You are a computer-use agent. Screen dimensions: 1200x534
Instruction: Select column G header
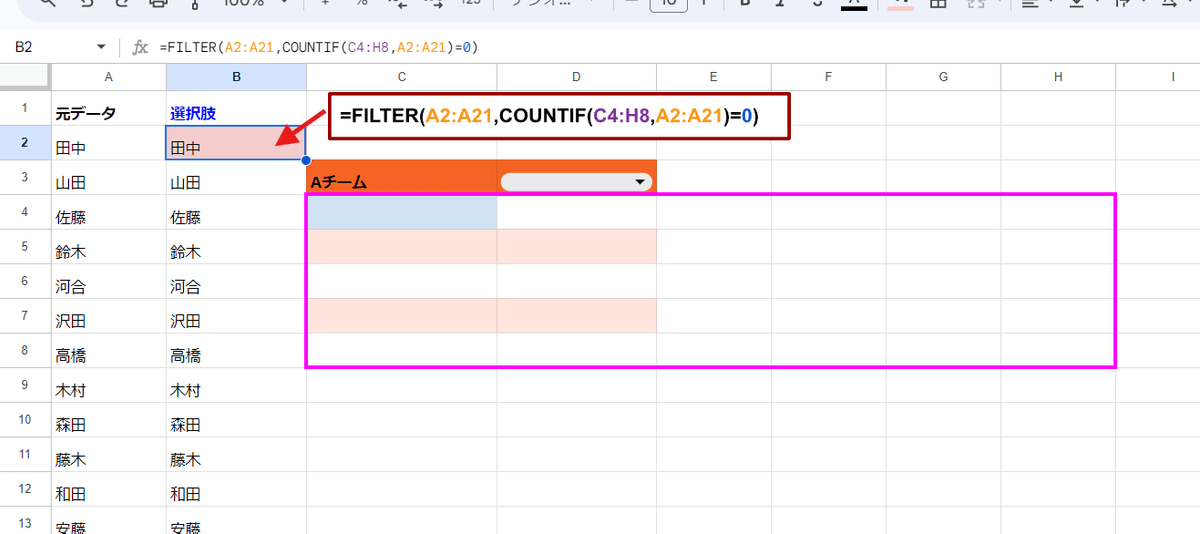coord(943,76)
